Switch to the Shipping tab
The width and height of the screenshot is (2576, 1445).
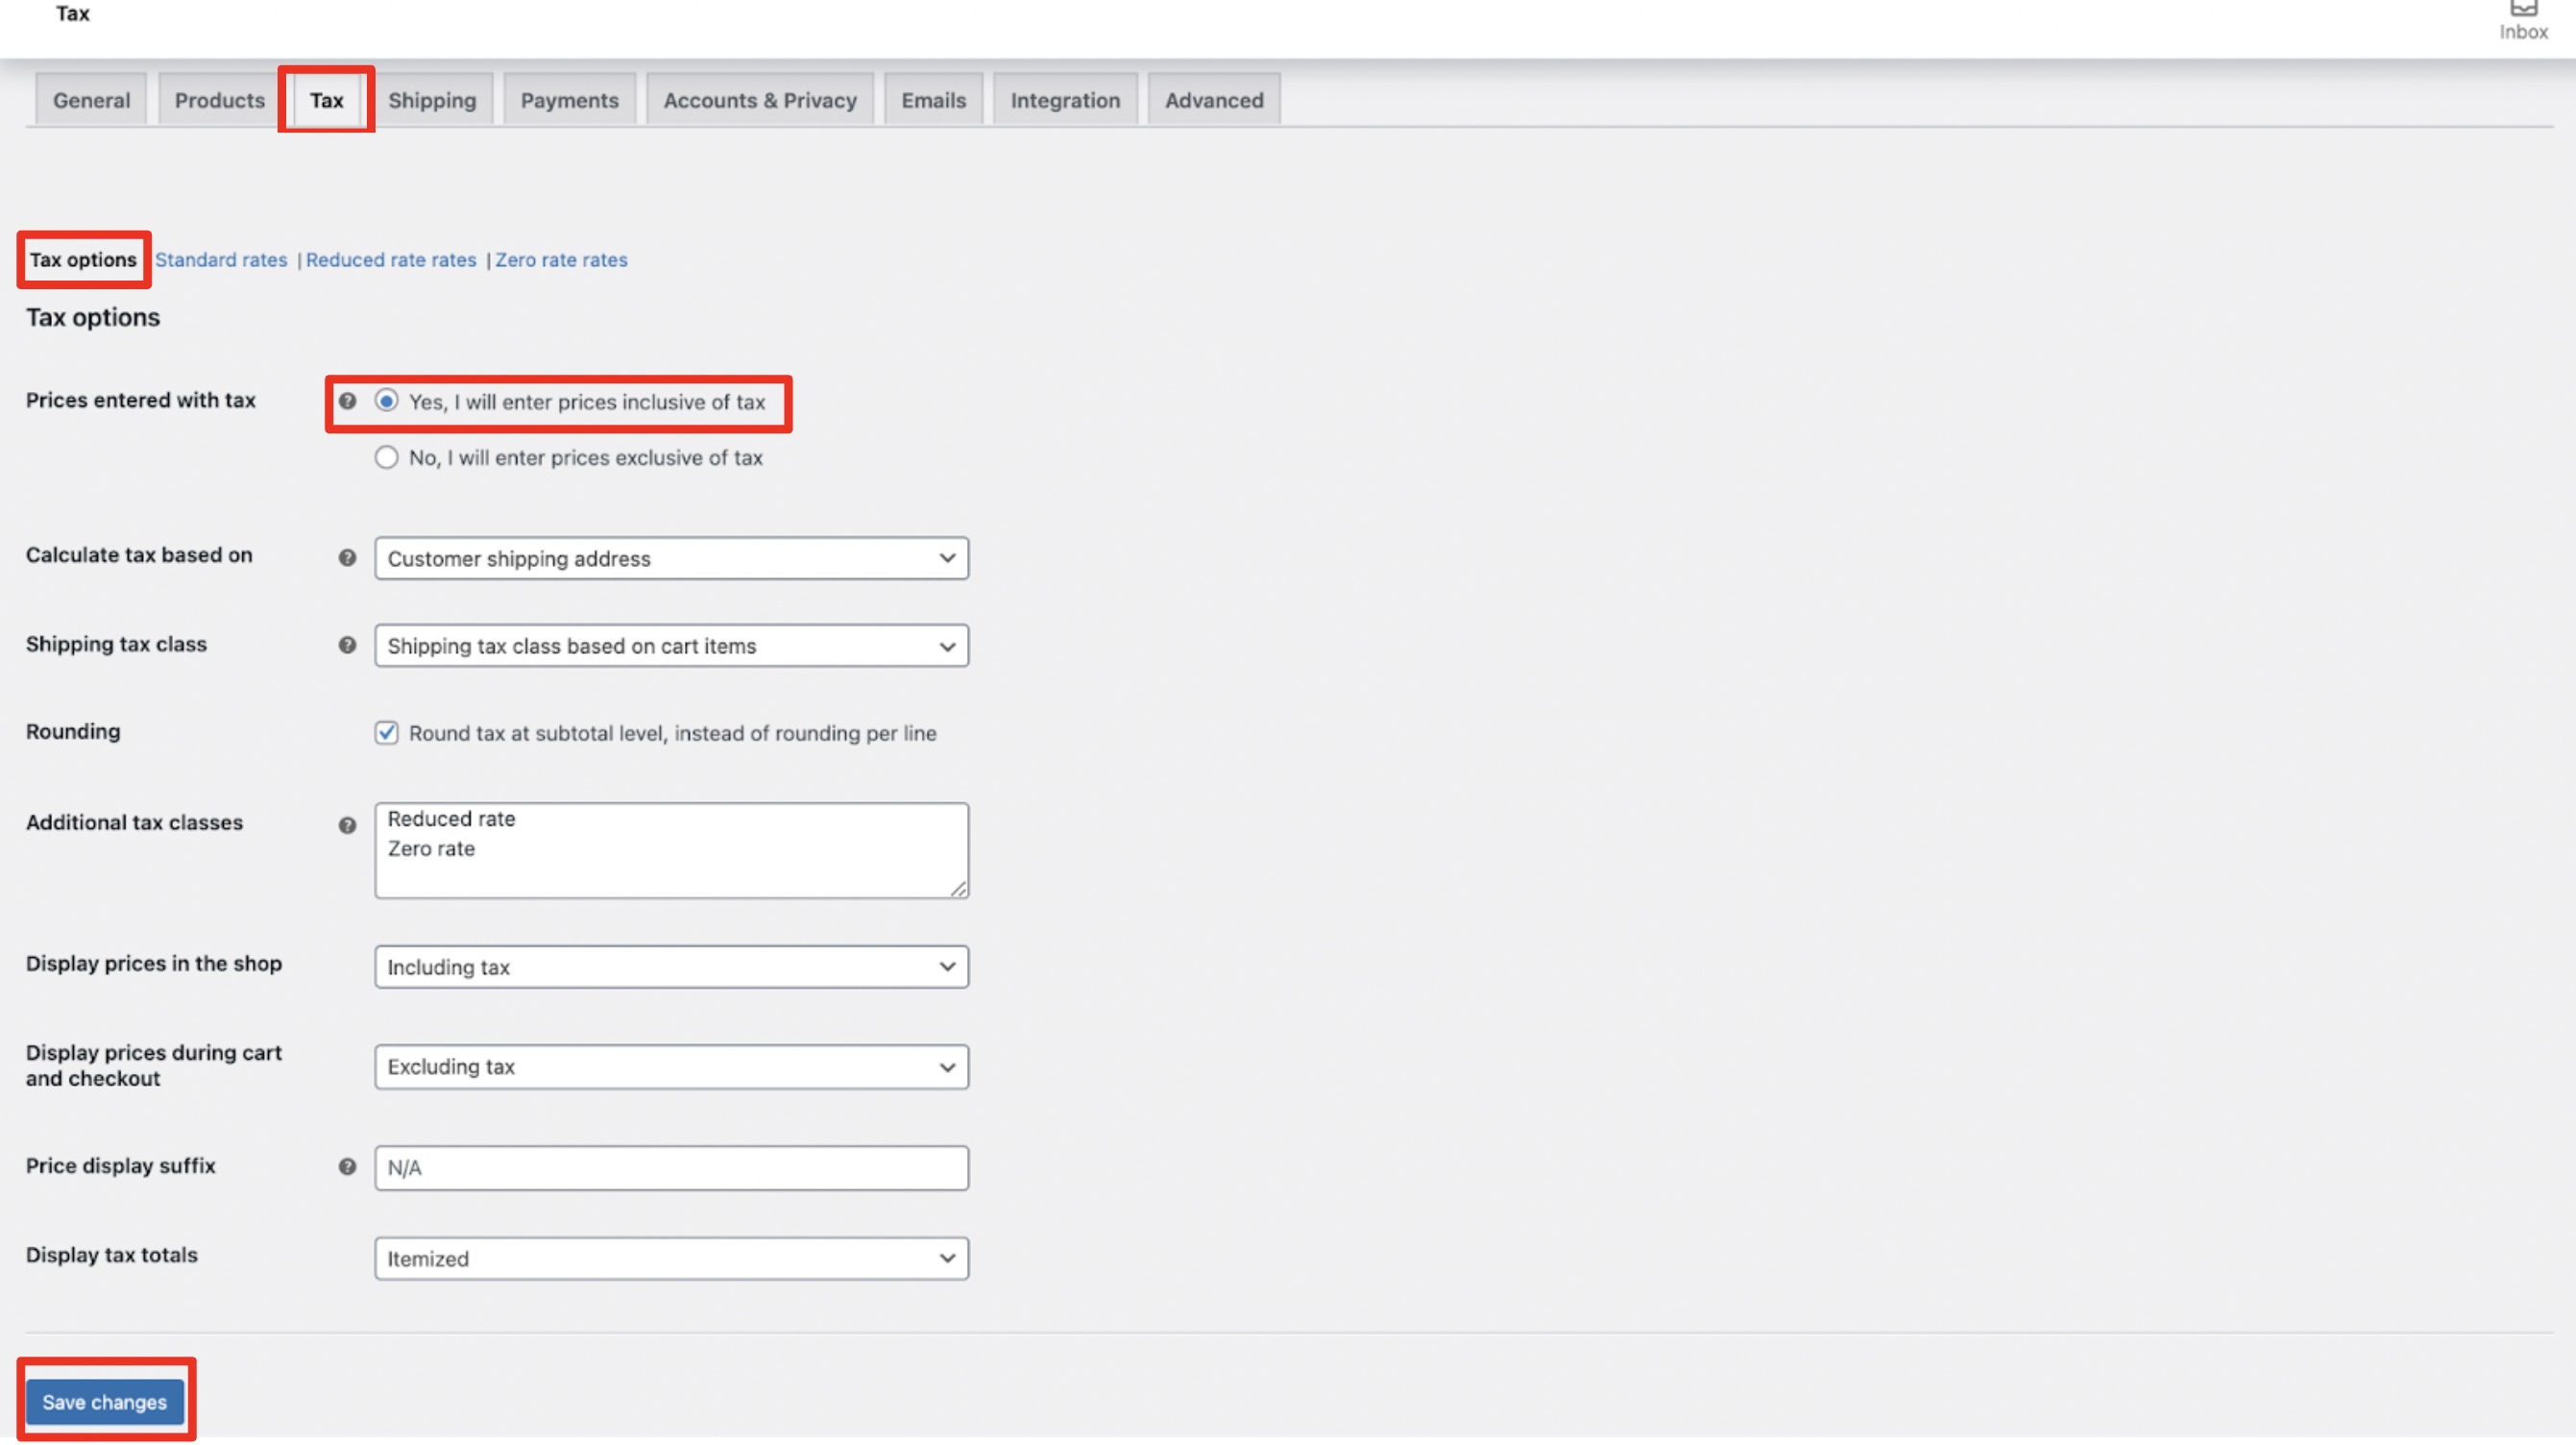click(432, 100)
